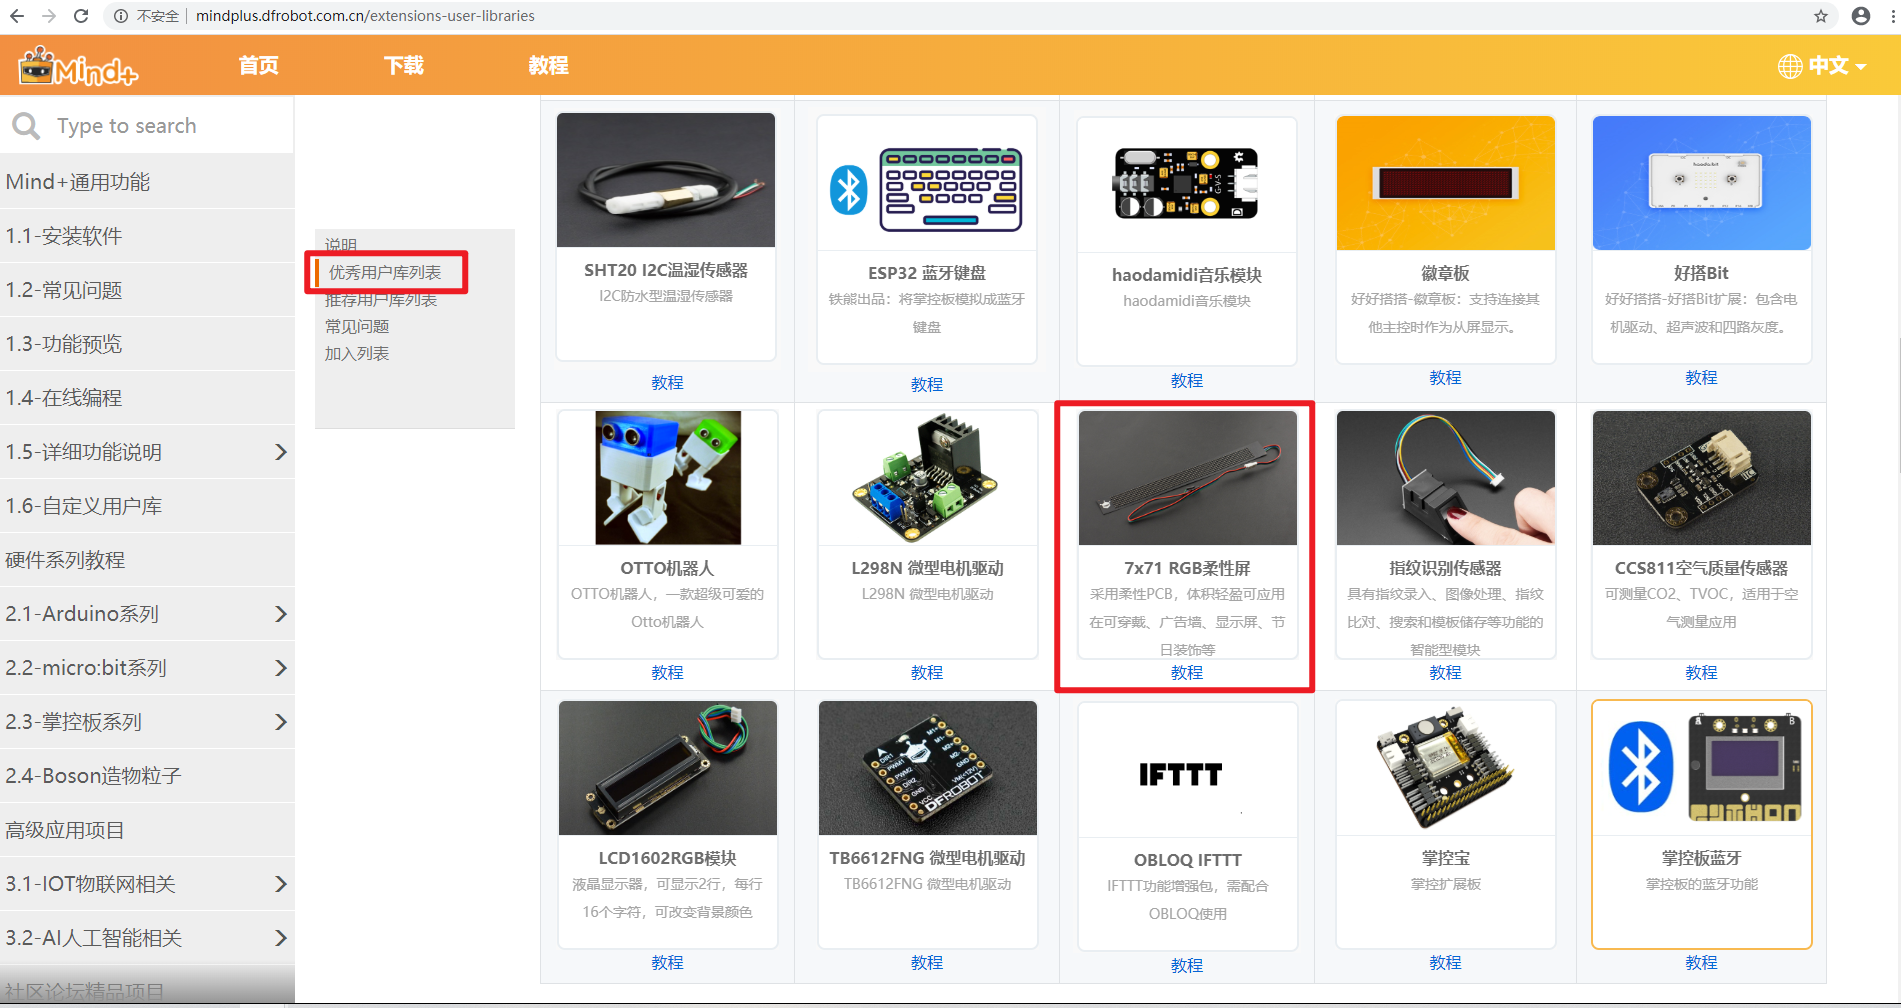Jump to 加入列表 anchor link
Image resolution: width=1901 pixels, height=1008 pixels.
click(x=357, y=354)
